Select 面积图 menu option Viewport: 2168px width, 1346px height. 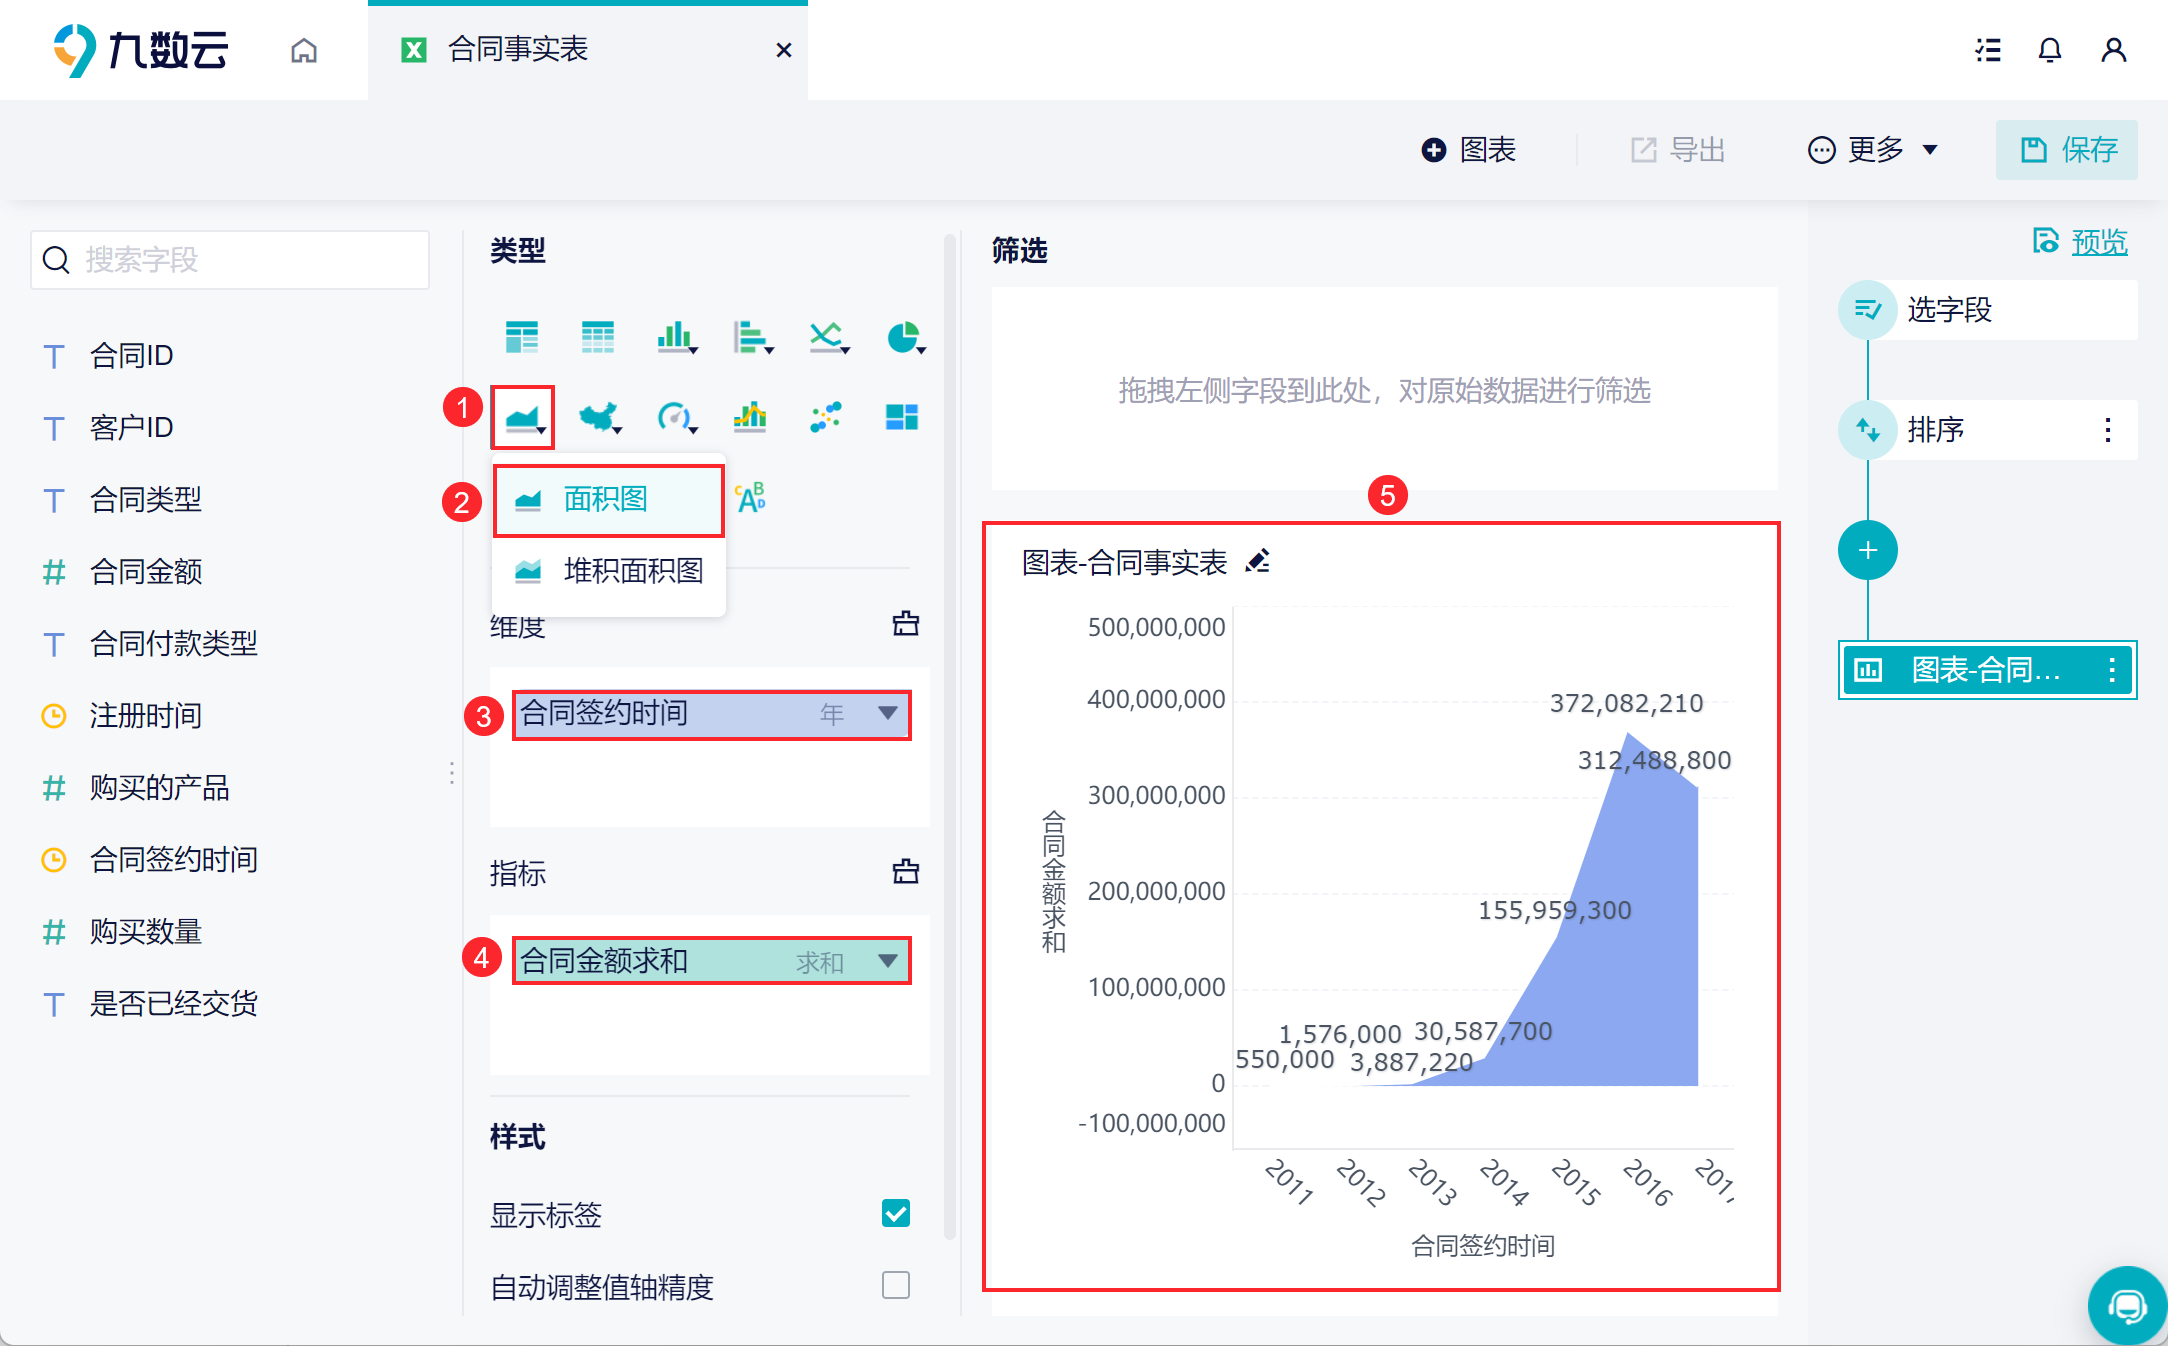[607, 499]
